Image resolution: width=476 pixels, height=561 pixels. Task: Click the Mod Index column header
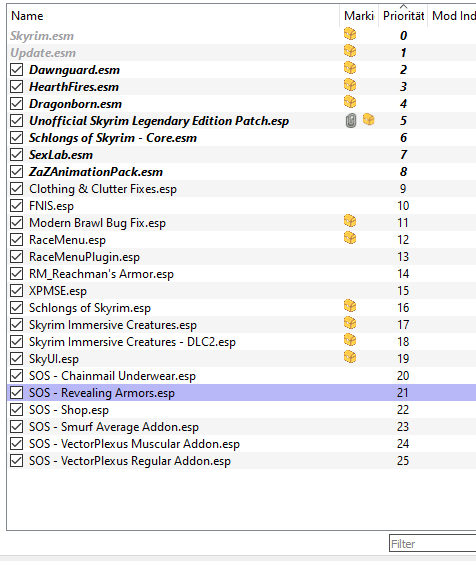tap(452, 16)
